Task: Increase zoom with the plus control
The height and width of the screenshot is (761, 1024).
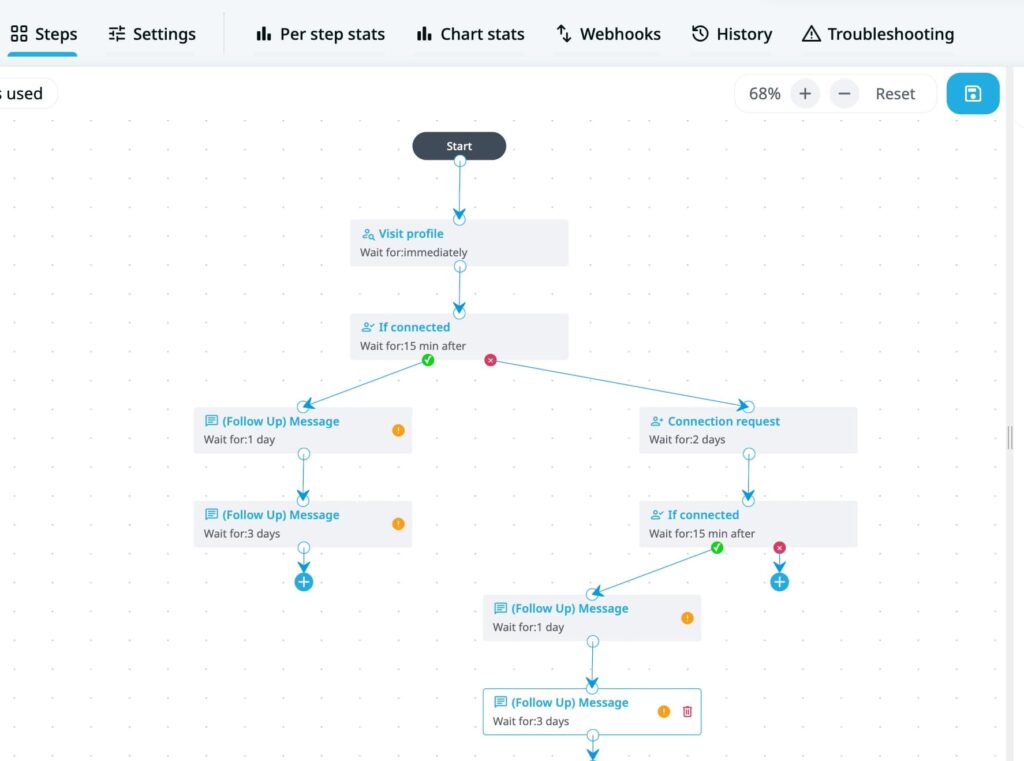Action: [805, 93]
